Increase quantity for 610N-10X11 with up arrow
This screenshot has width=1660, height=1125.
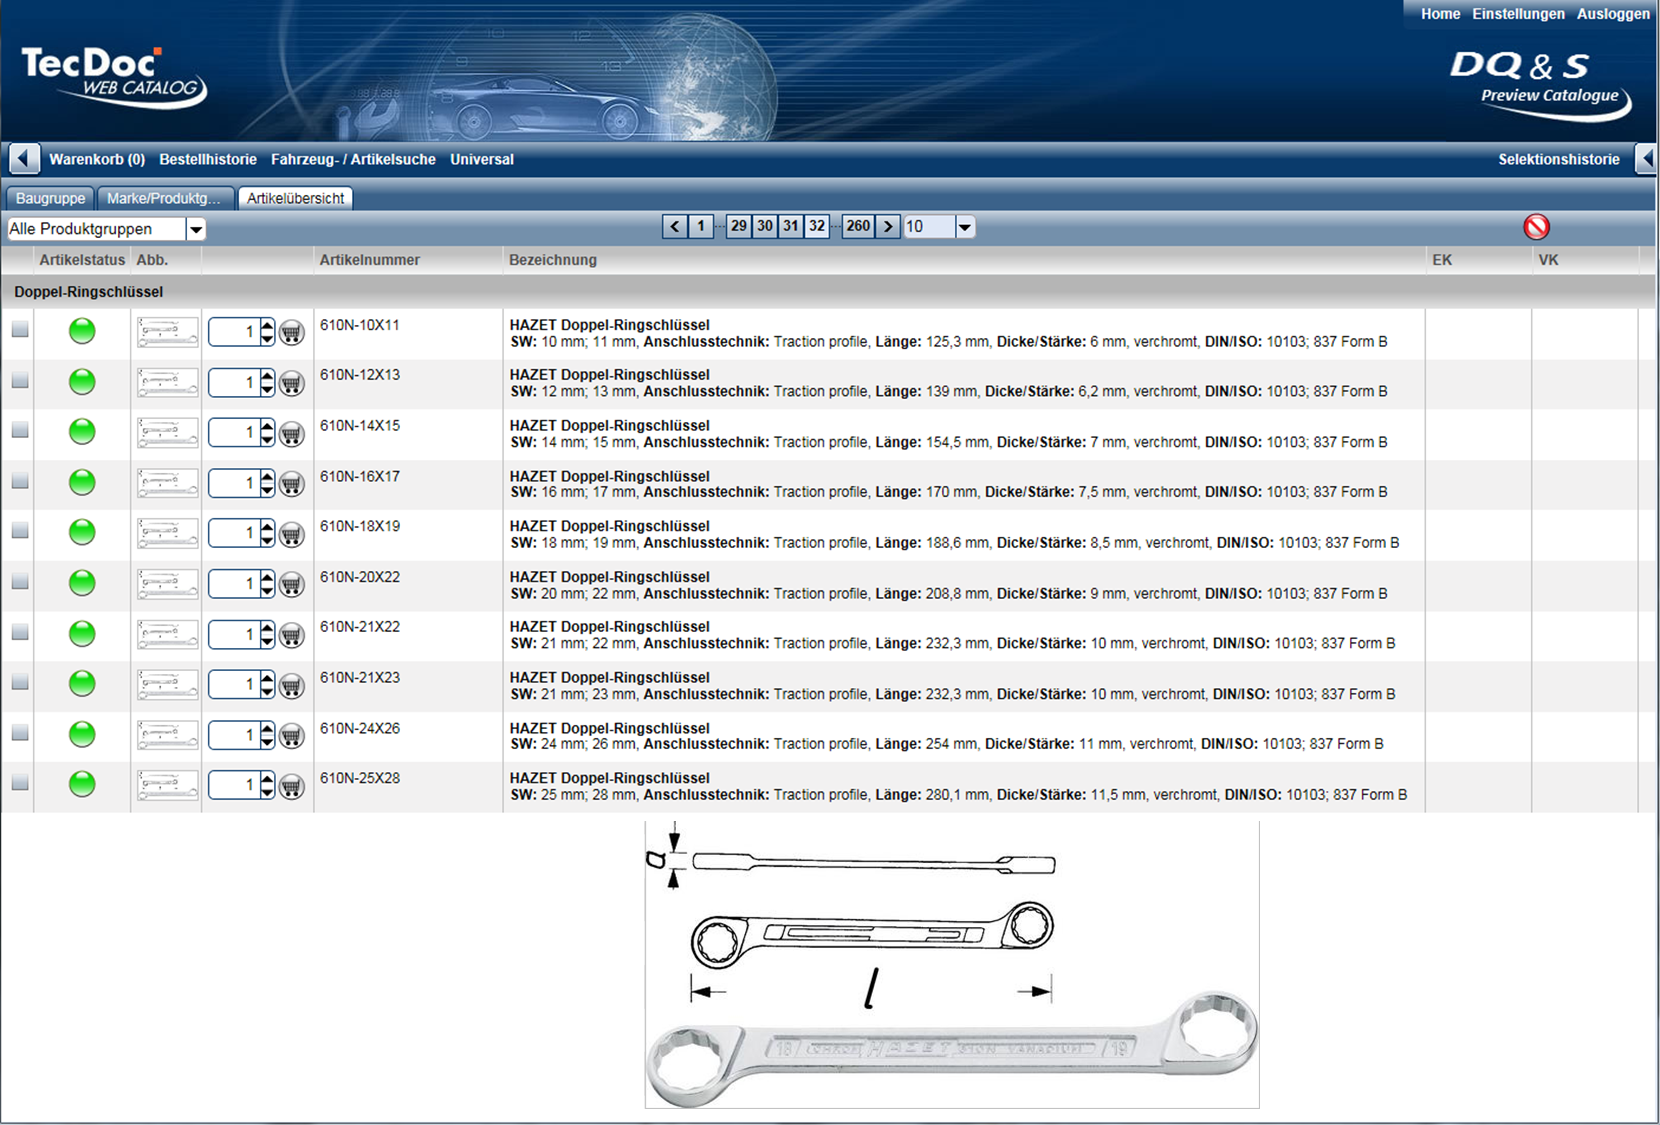tap(267, 325)
